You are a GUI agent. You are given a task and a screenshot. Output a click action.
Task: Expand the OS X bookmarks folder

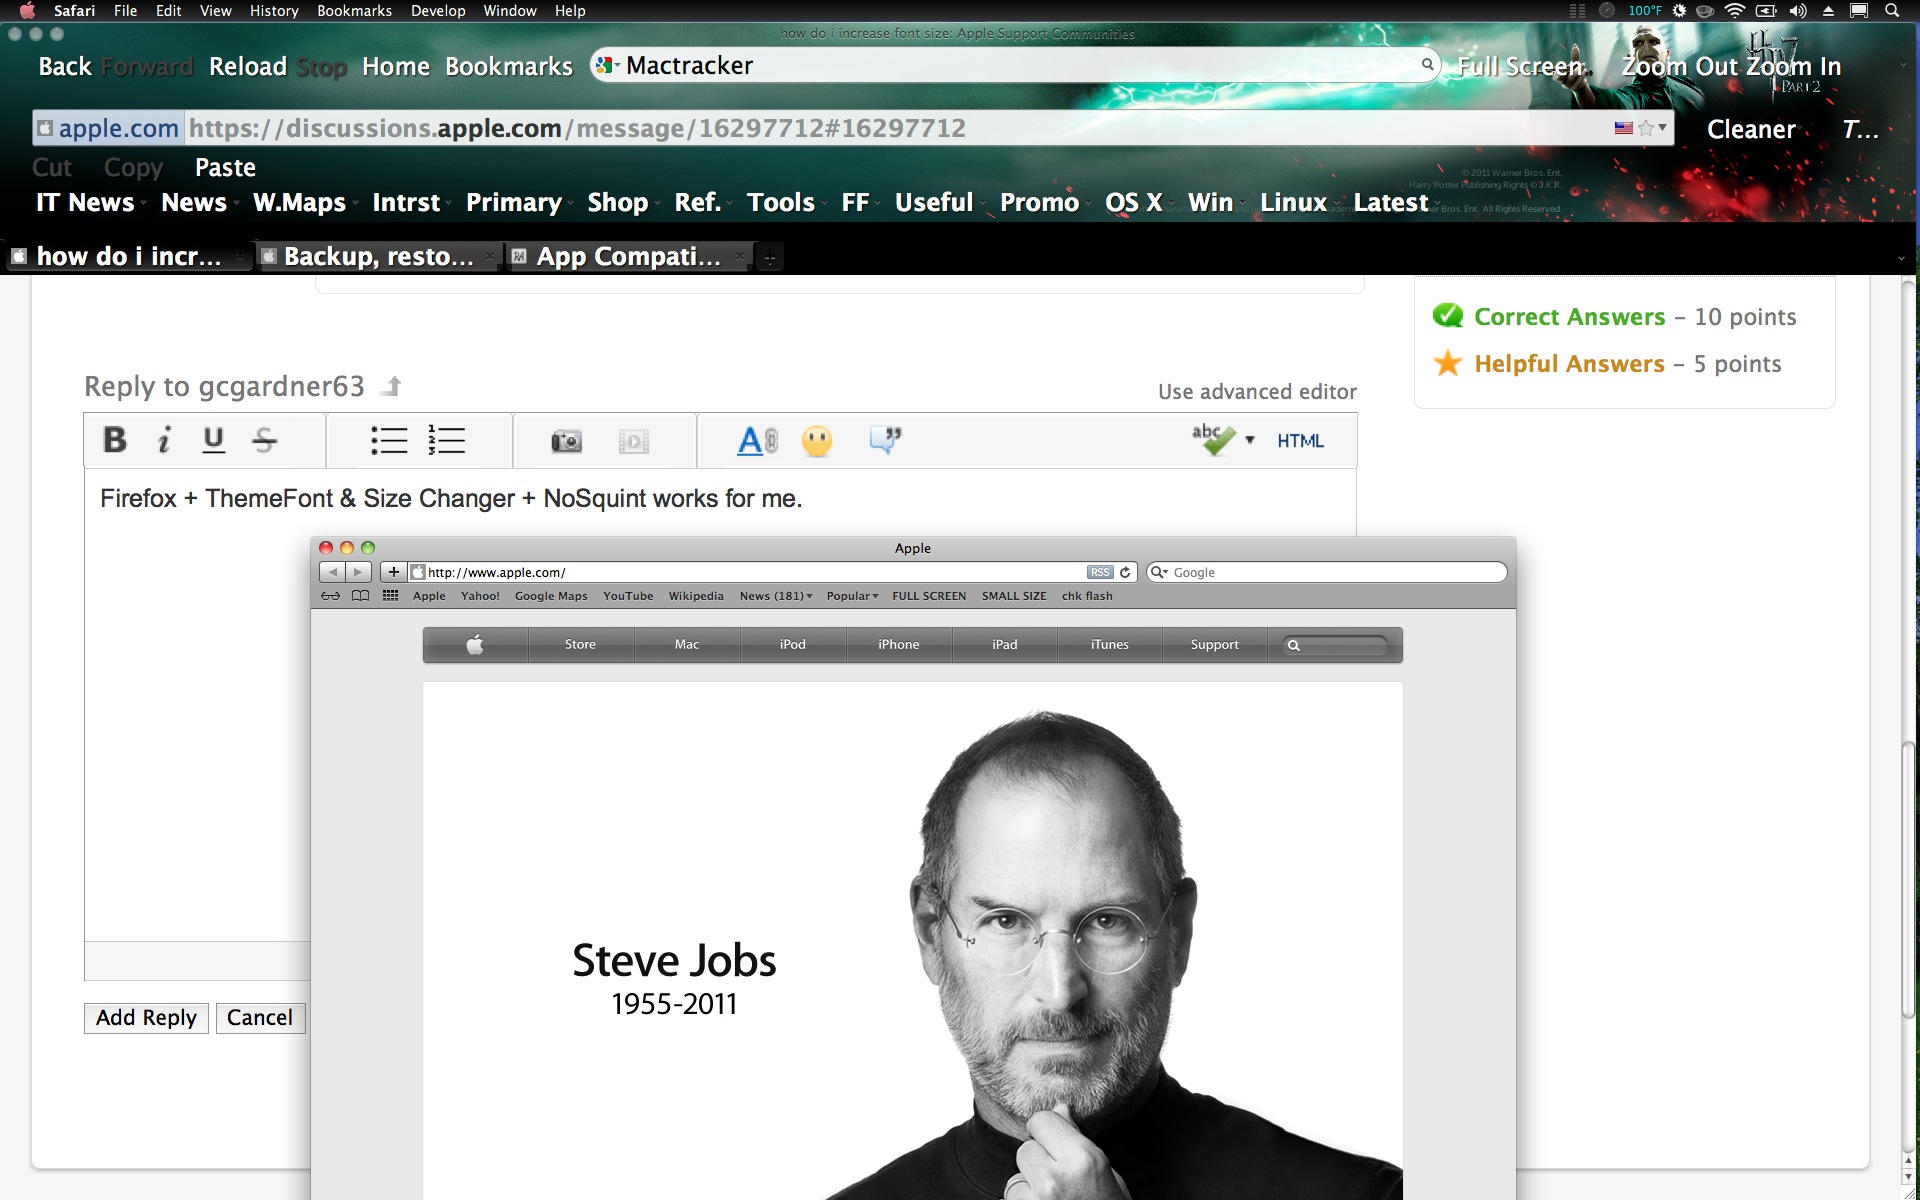click(x=1133, y=203)
